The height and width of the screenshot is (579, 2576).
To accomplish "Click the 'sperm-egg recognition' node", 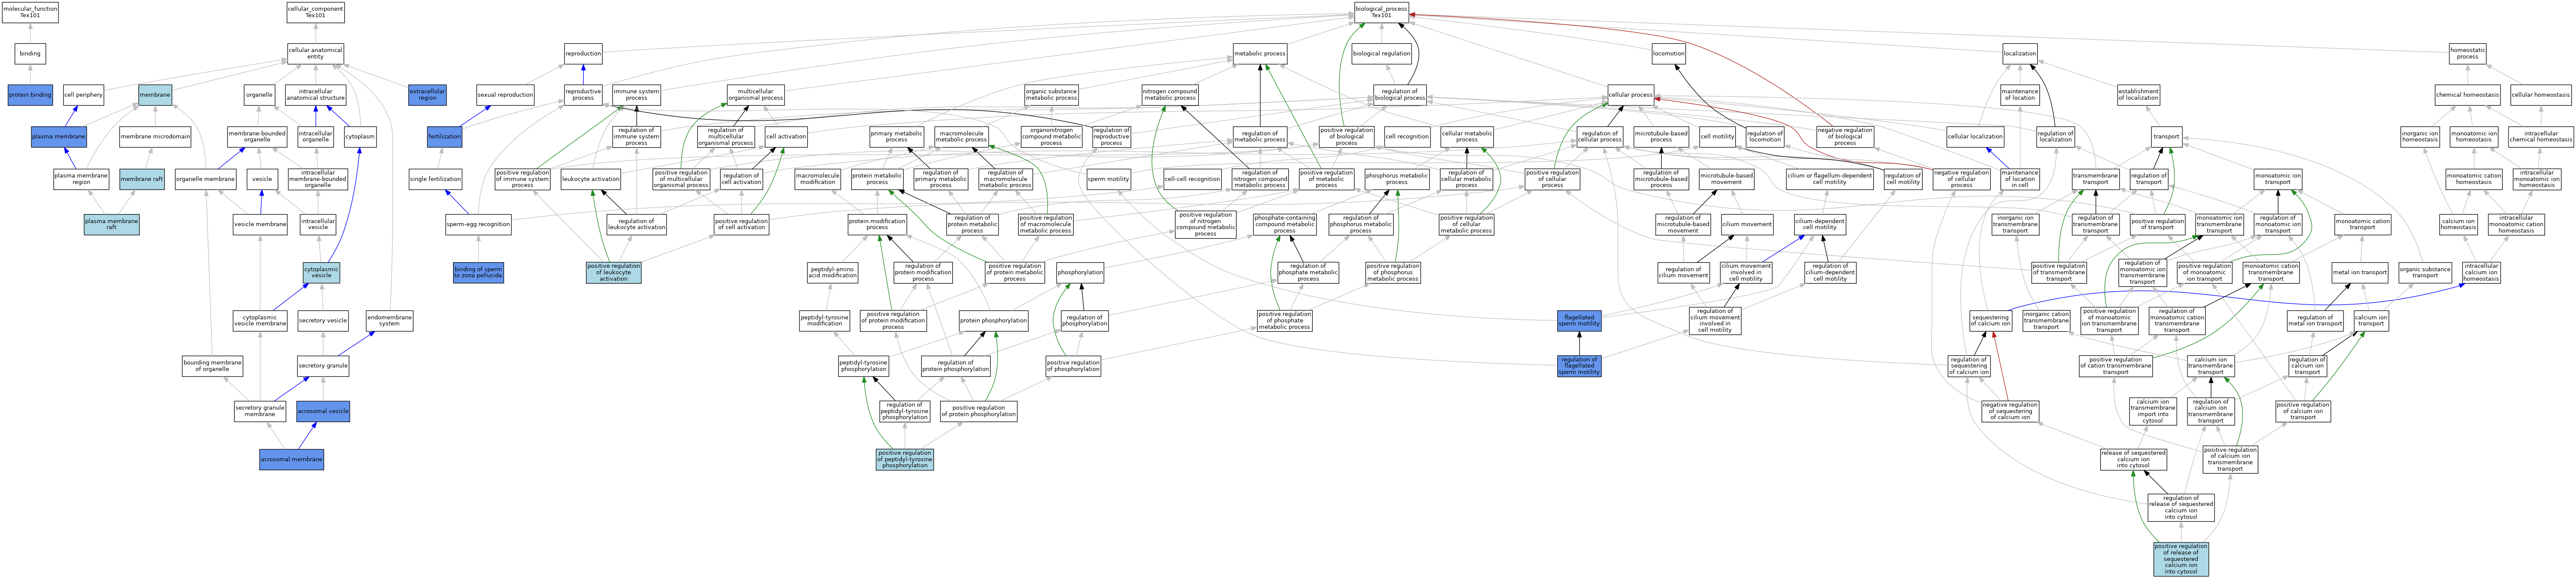I will (x=478, y=224).
